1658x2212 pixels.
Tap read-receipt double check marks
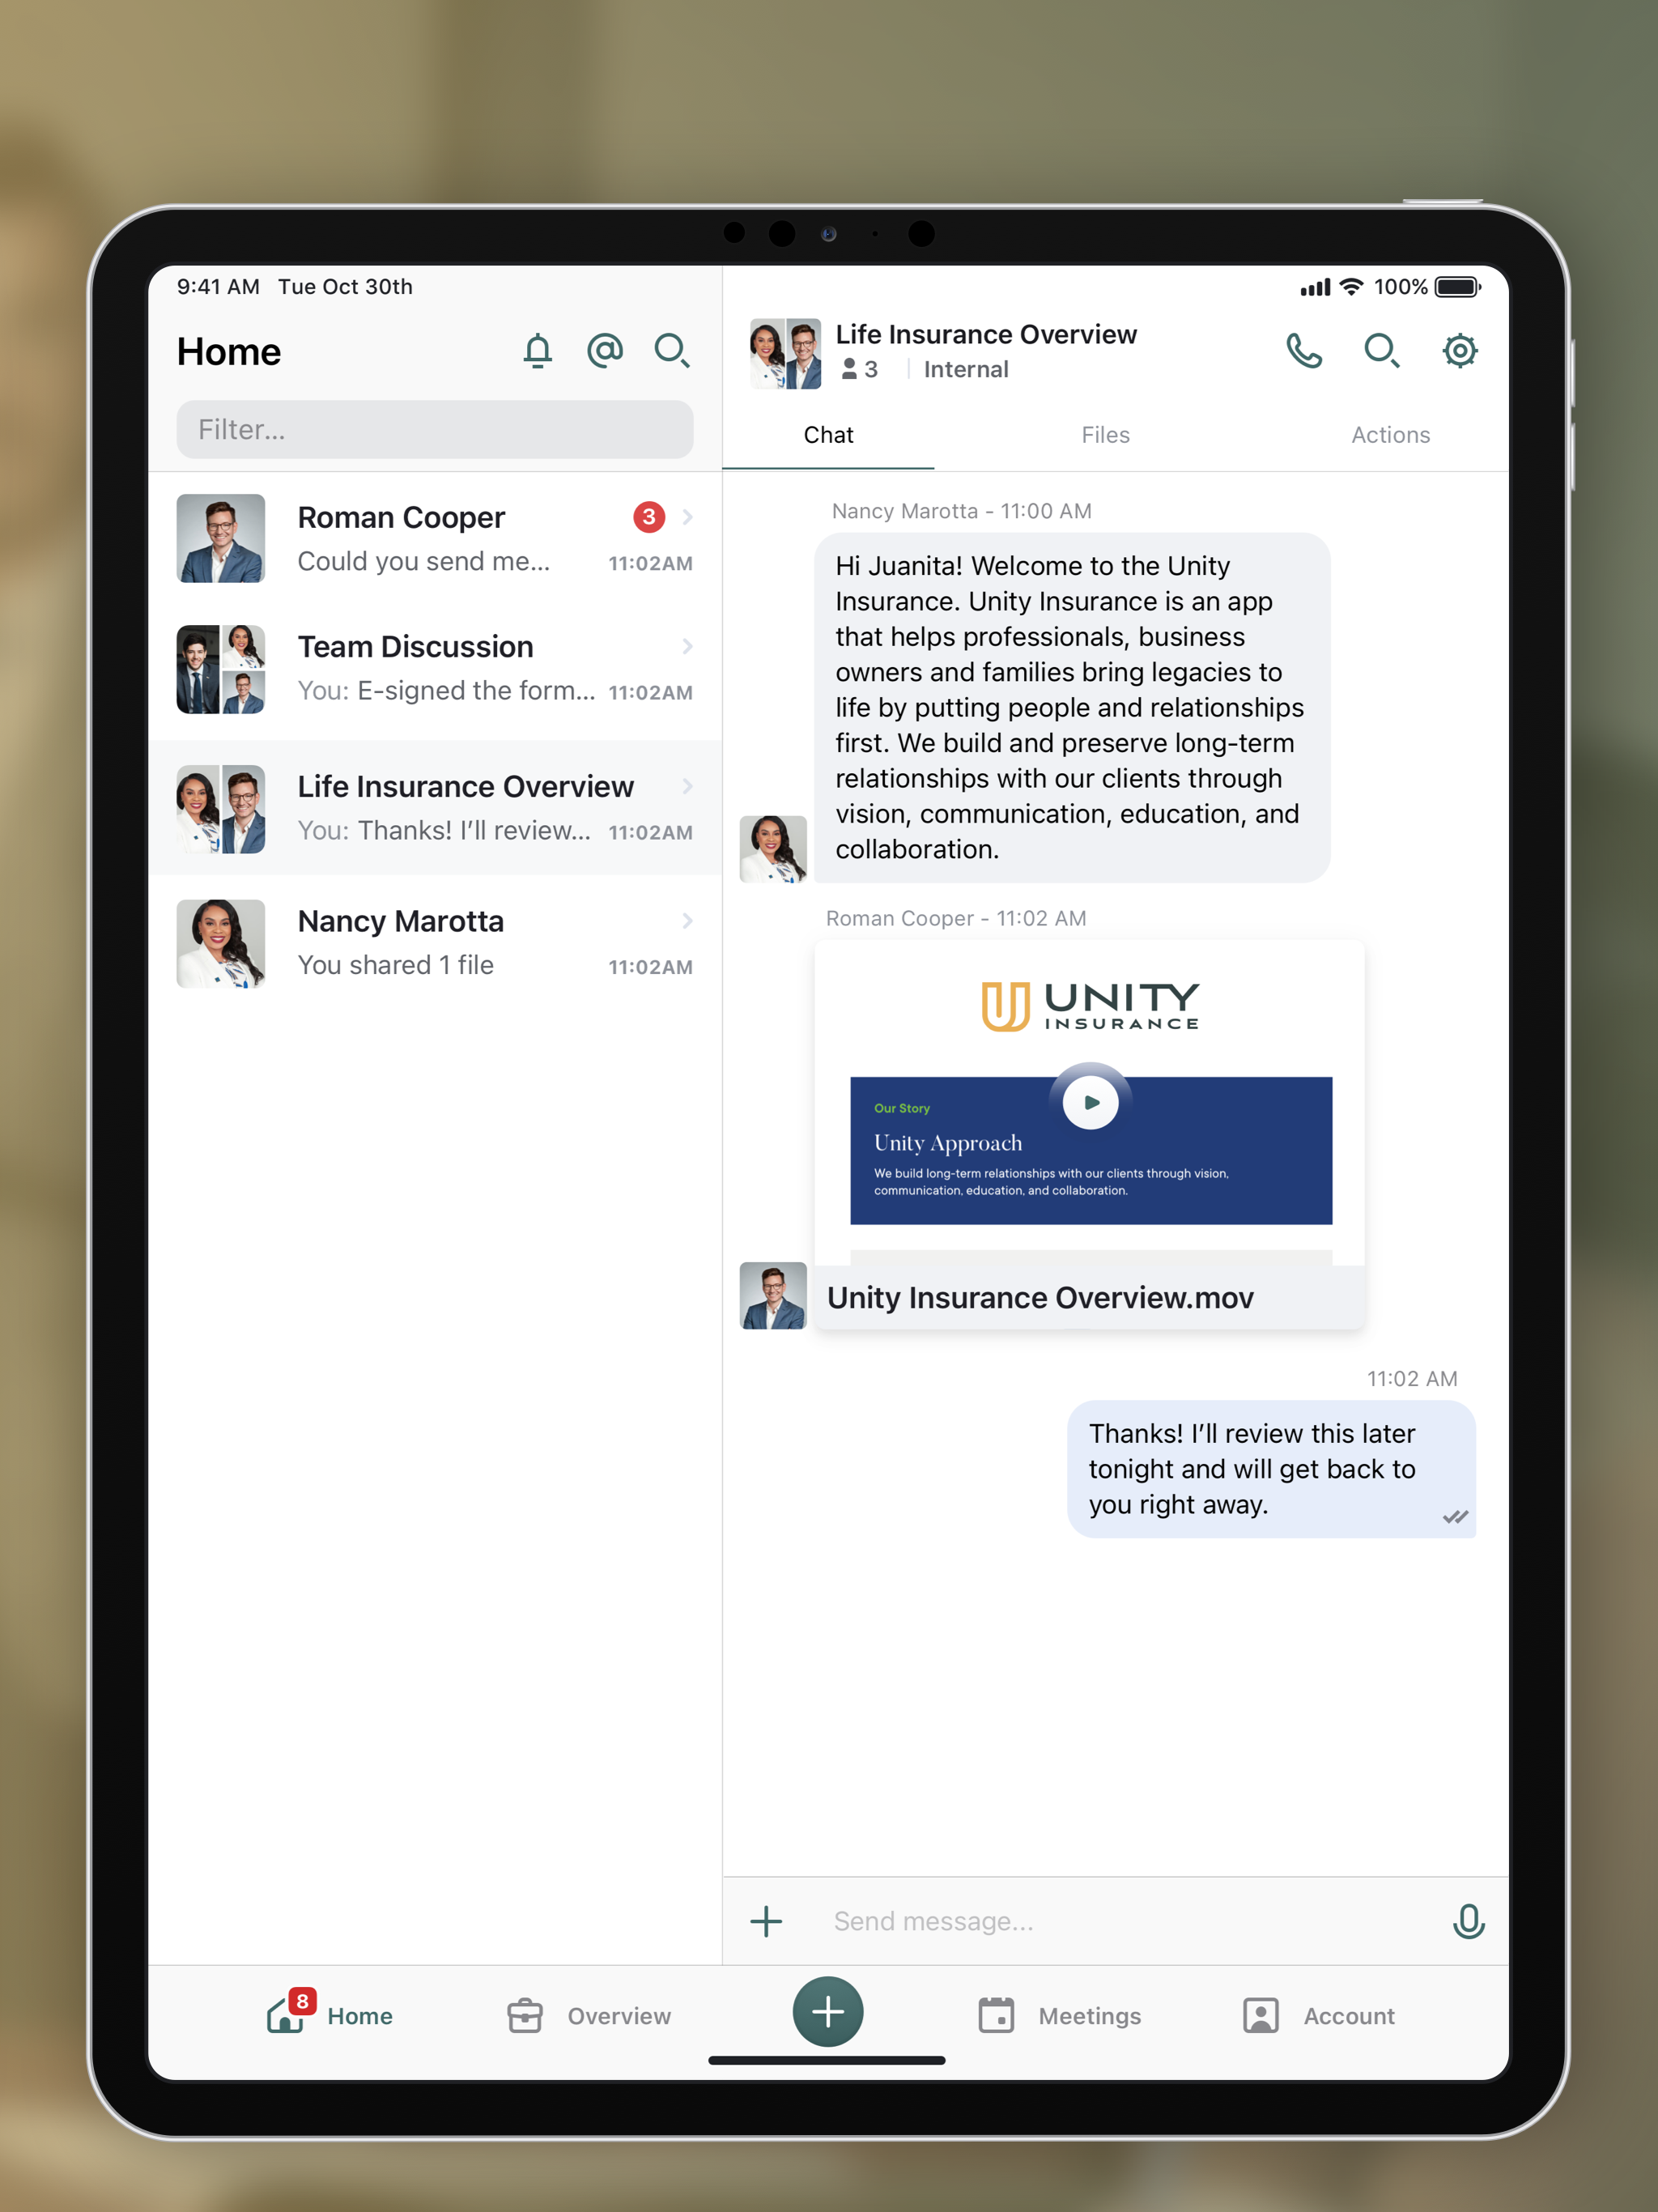(1455, 1517)
